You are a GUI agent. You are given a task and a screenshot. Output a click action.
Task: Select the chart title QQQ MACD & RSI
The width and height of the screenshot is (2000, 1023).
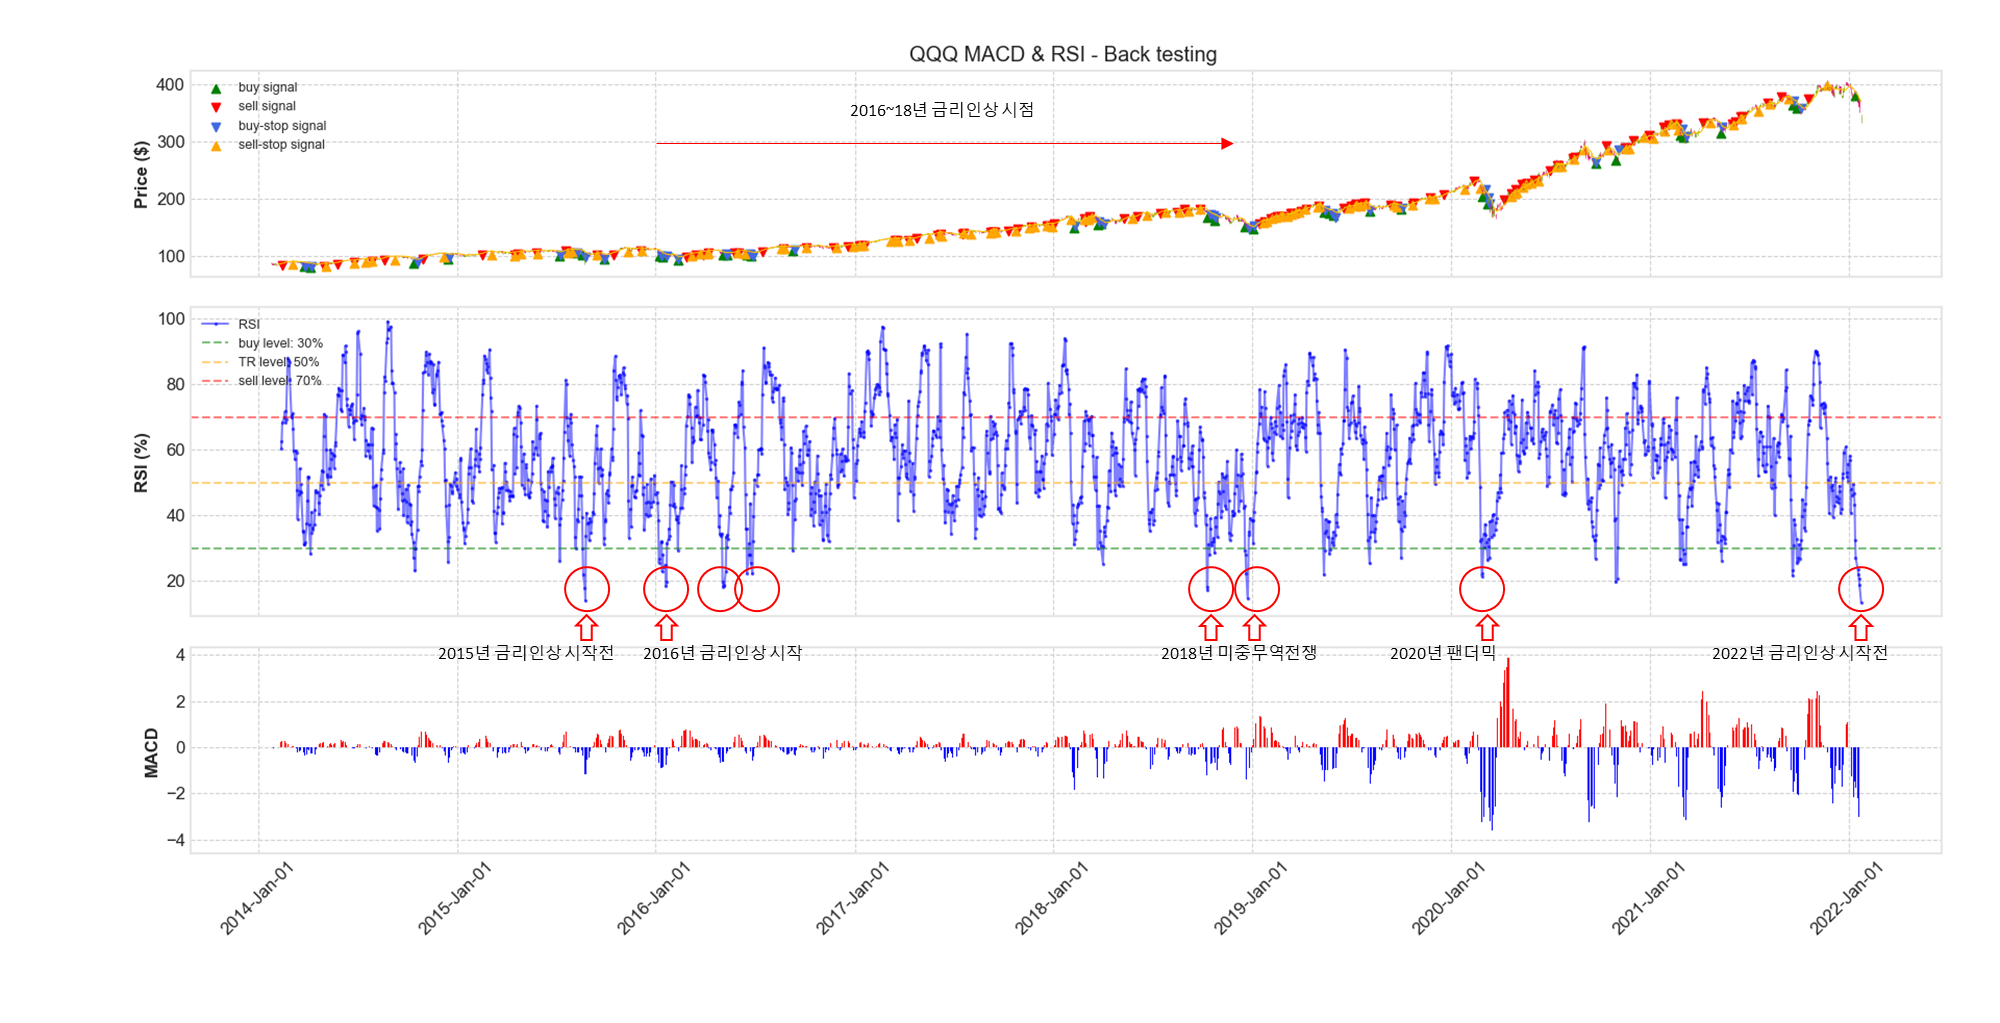(1063, 54)
